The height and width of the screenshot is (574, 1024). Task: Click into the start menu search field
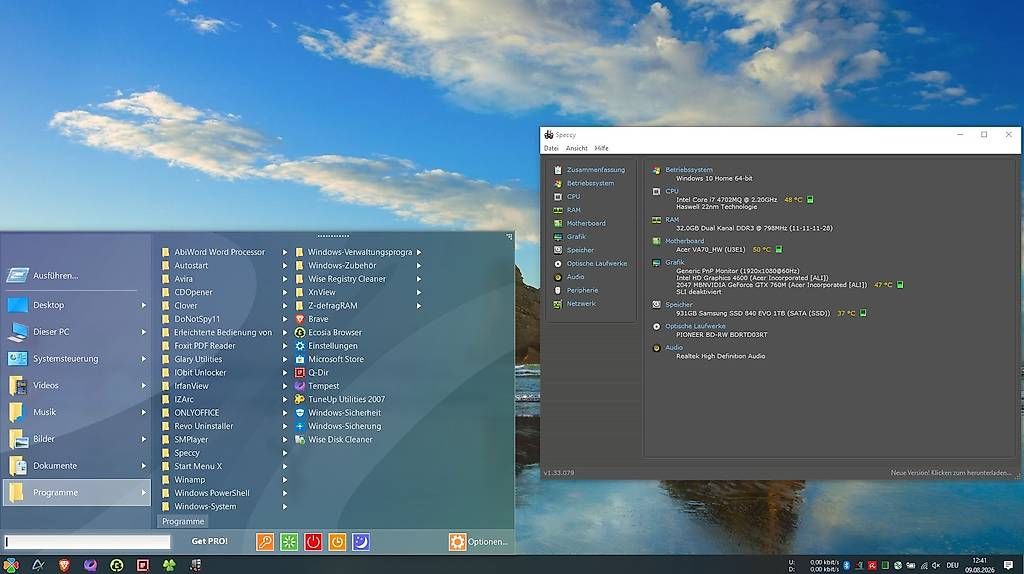(88, 542)
